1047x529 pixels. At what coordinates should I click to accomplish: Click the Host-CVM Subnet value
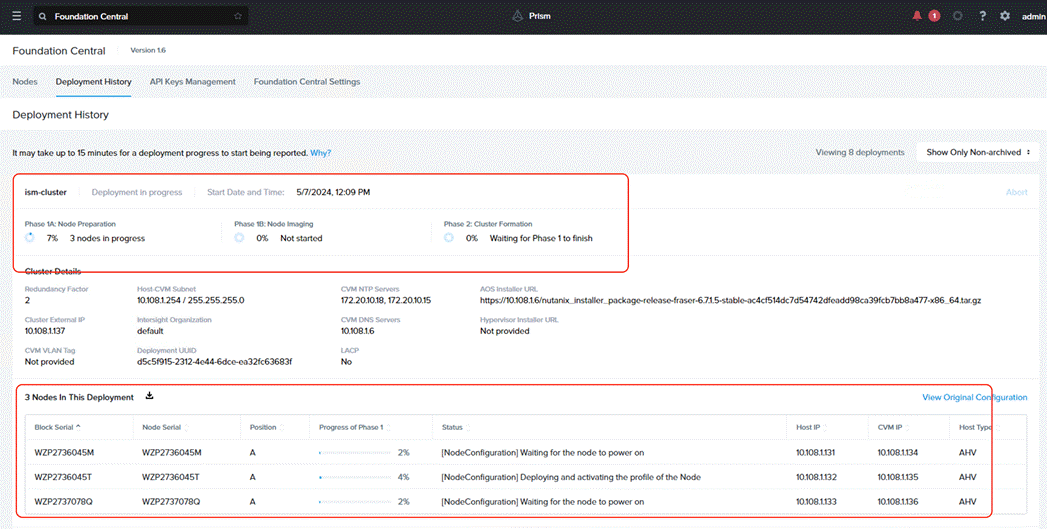[190, 301]
